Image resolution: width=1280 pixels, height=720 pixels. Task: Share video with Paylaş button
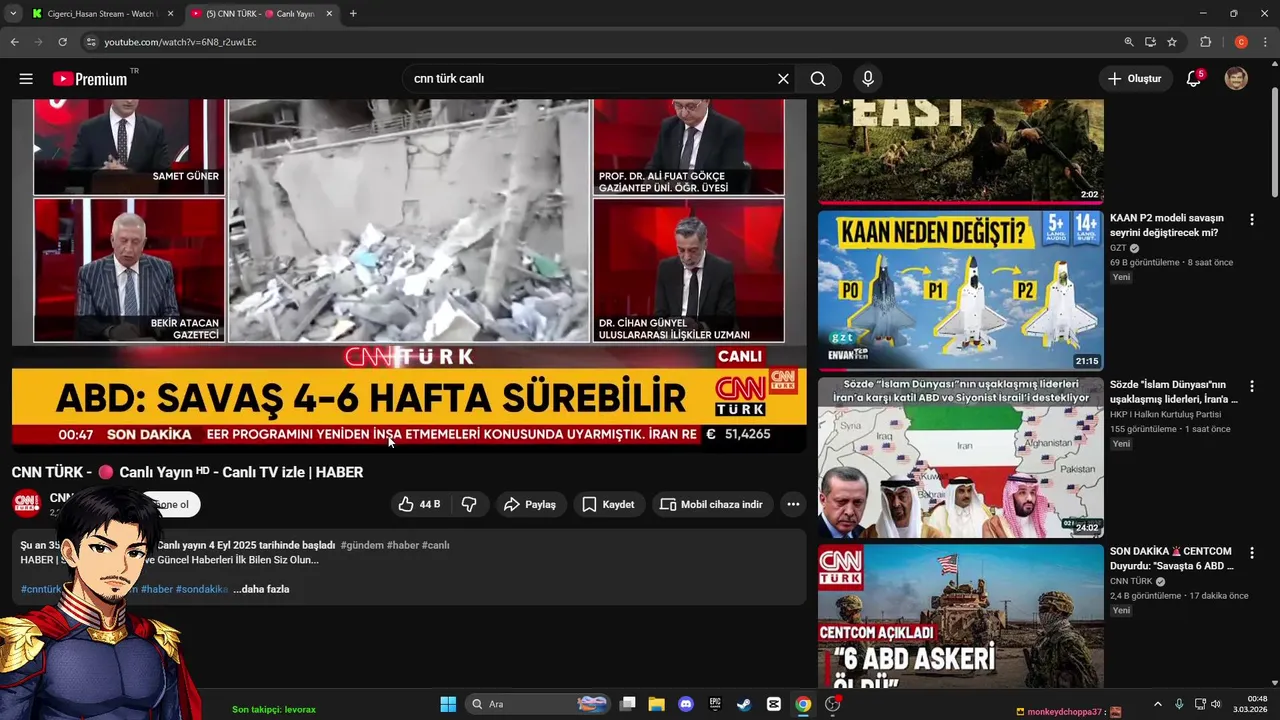click(530, 505)
